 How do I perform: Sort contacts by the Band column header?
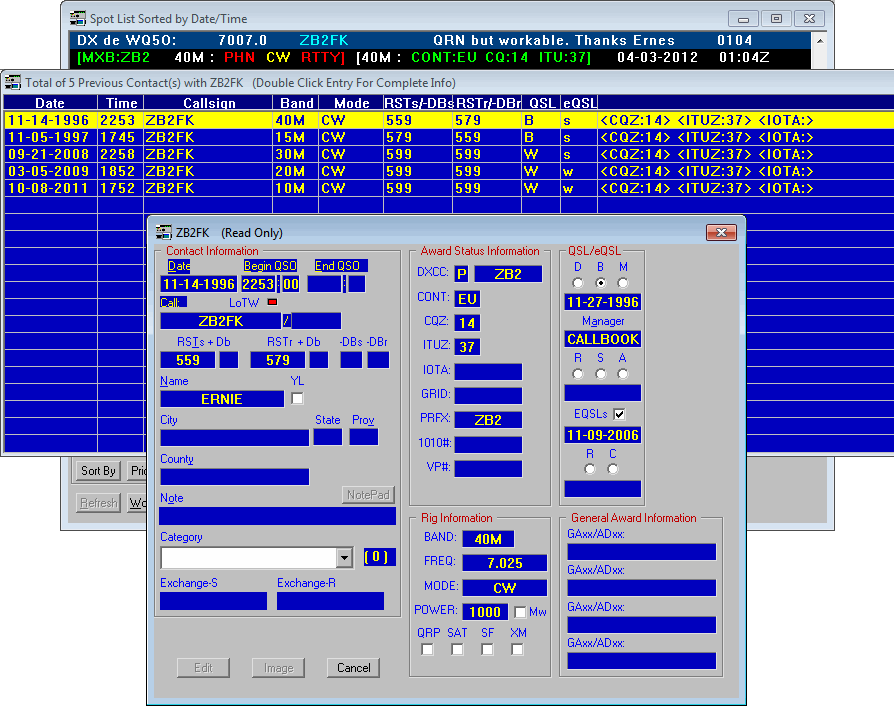coord(295,103)
